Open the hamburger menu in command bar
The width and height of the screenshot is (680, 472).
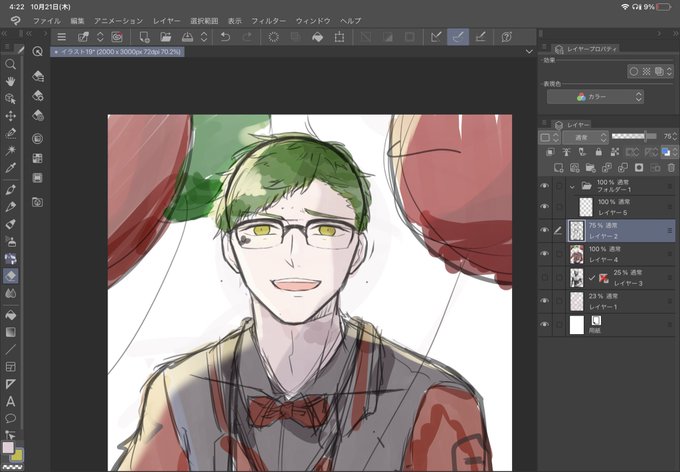62,37
